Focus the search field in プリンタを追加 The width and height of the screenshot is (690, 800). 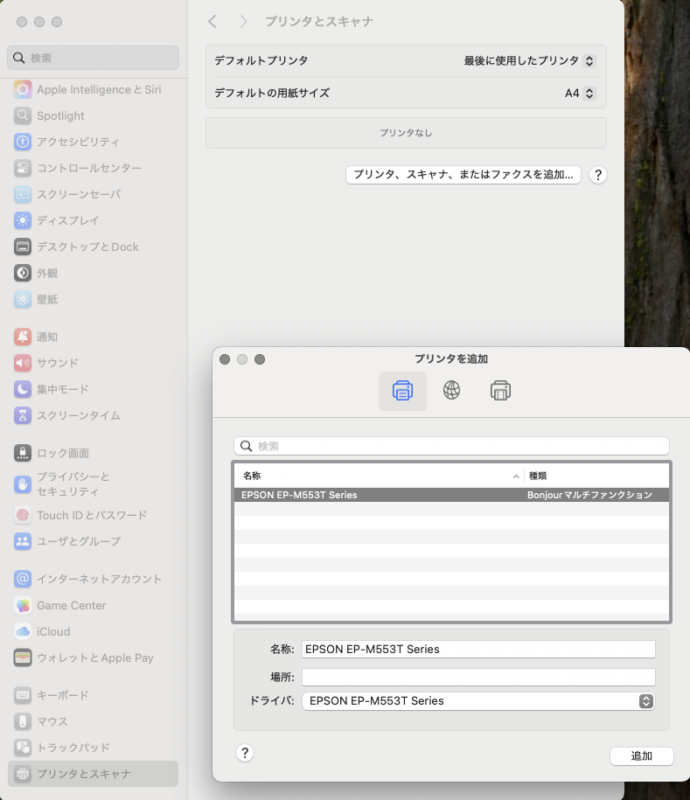pos(451,446)
